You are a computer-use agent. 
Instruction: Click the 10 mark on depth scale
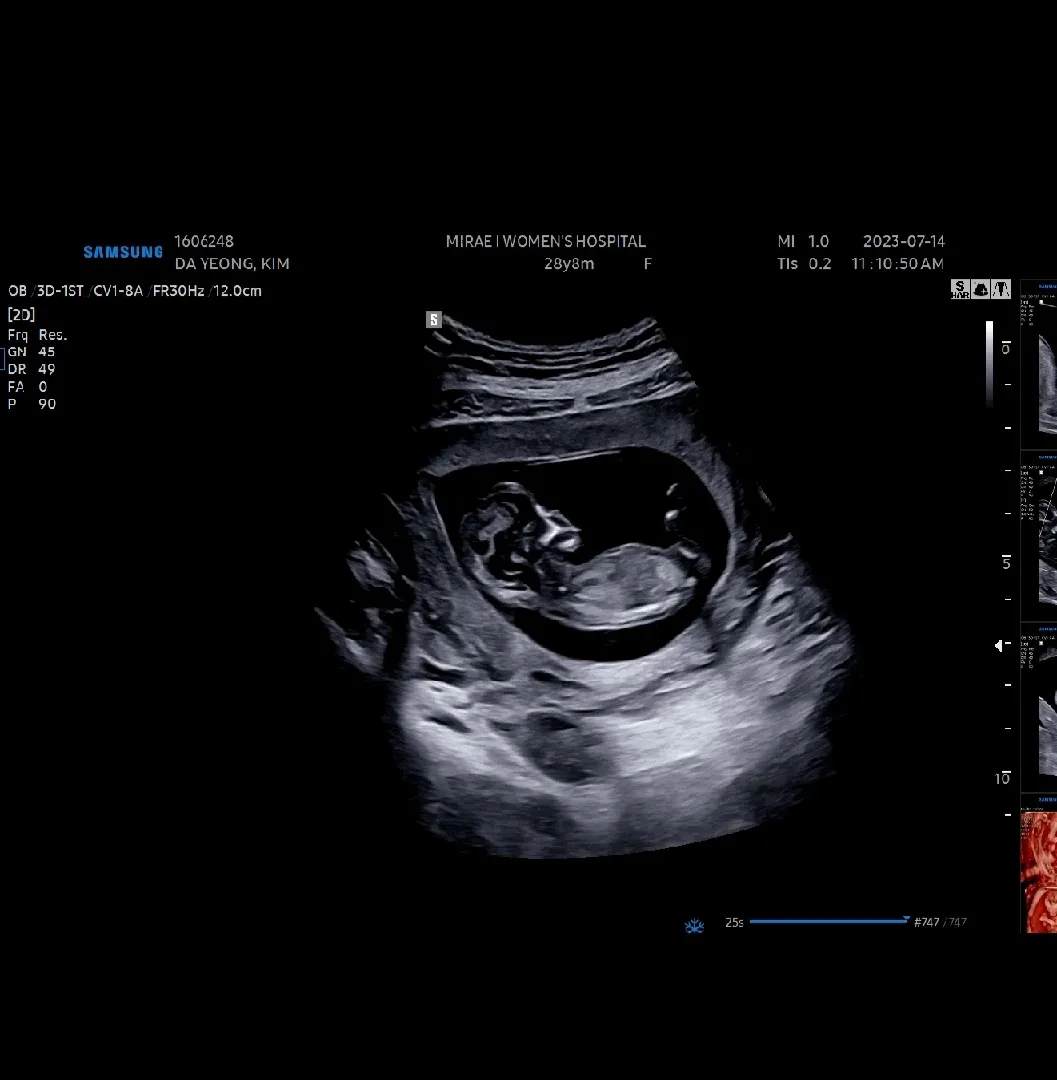click(x=1003, y=778)
